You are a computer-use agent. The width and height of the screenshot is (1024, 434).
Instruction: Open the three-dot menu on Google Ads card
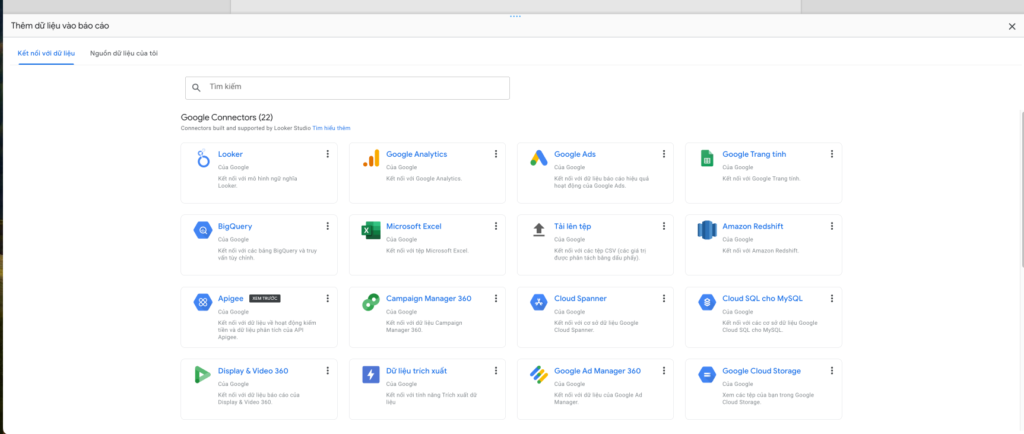tap(664, 154)
